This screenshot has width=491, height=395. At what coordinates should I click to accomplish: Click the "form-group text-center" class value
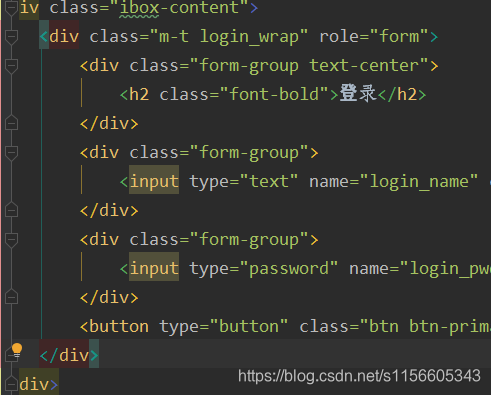(x=309, y=65)
